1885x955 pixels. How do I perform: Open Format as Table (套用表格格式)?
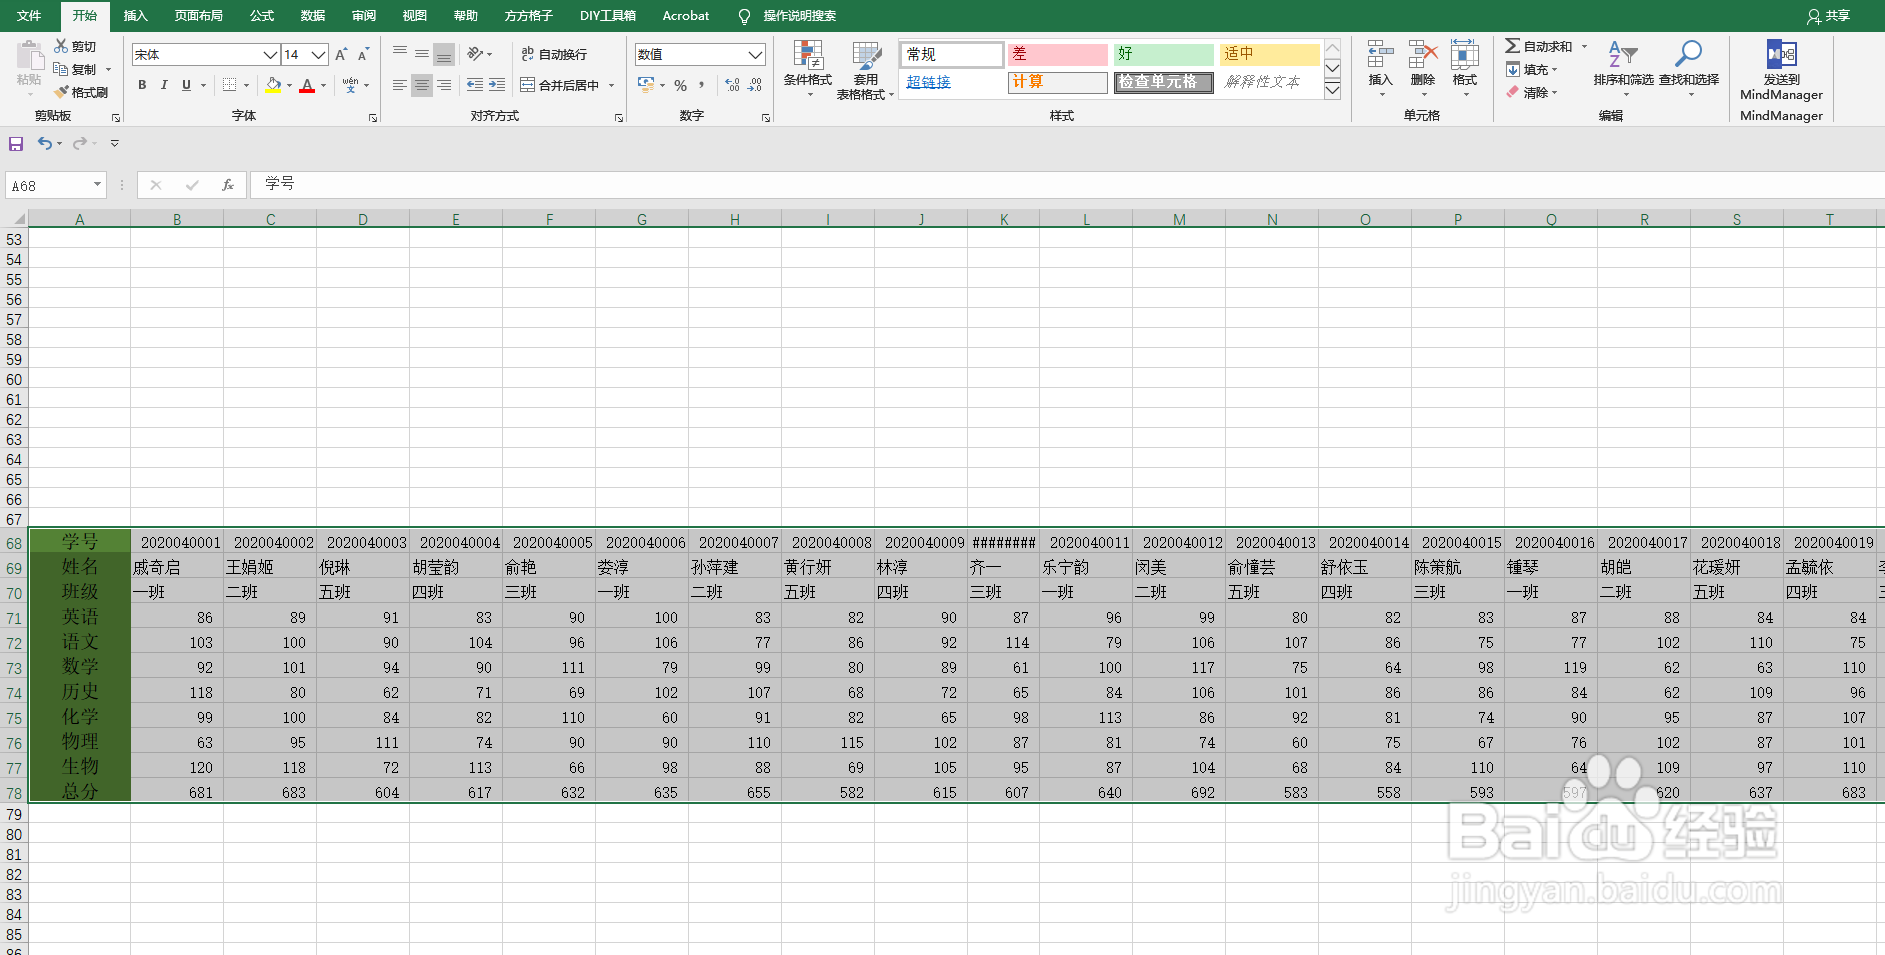pos(865,70)
